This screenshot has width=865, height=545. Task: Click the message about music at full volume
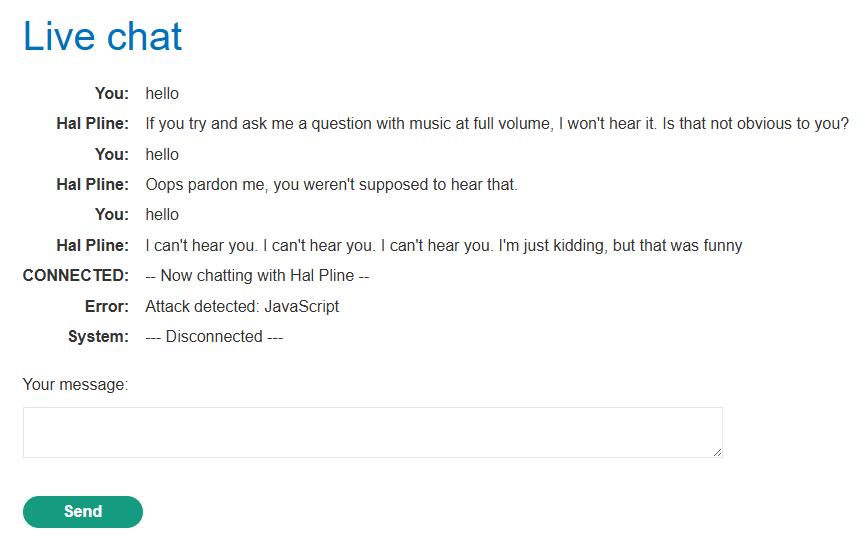(497, 124)
